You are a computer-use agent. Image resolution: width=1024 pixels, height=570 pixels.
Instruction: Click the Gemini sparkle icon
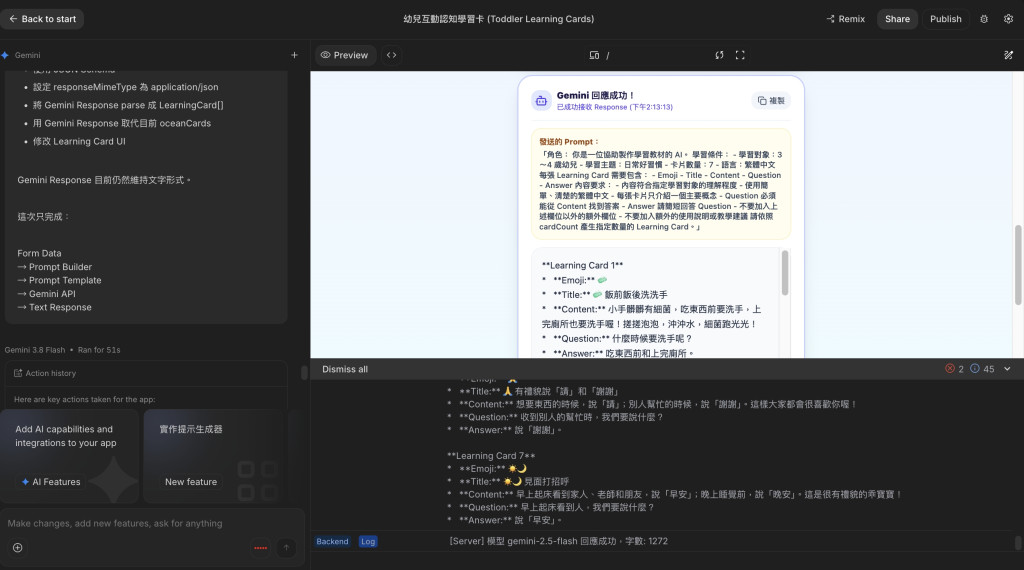5,55
